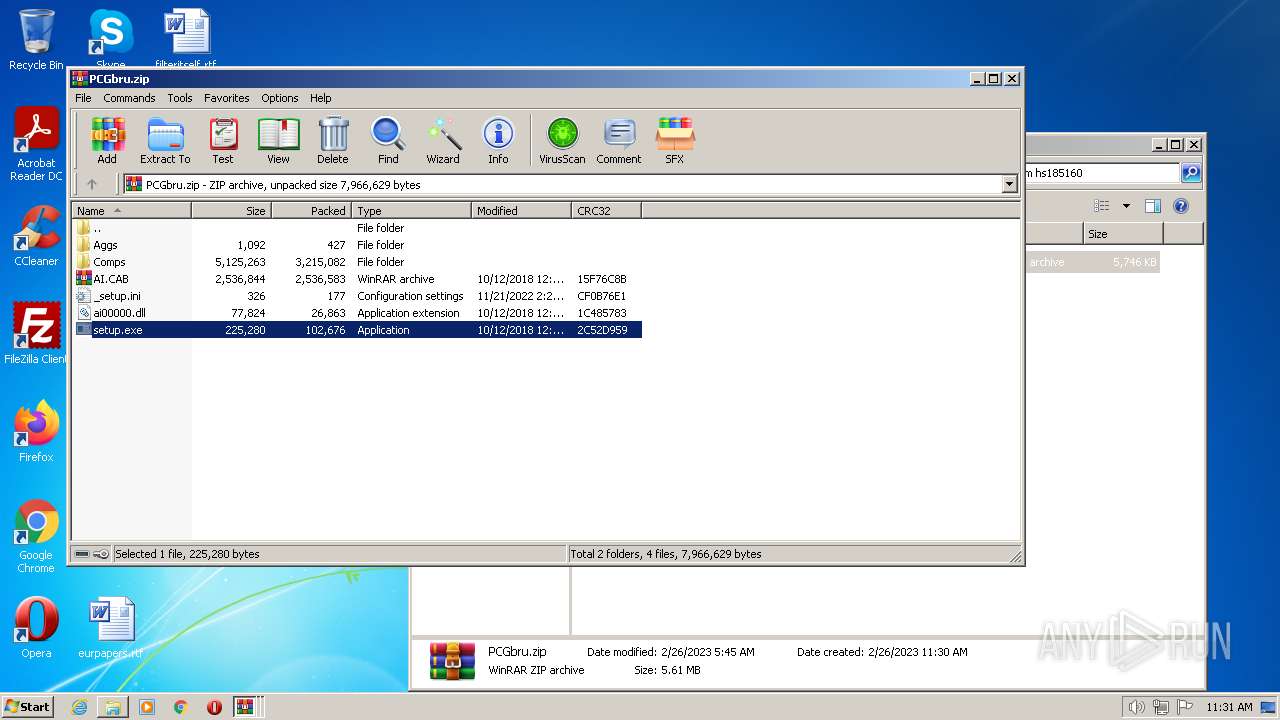
Task: Open Internet Explorer from taskbar
Action: point(79,707)
